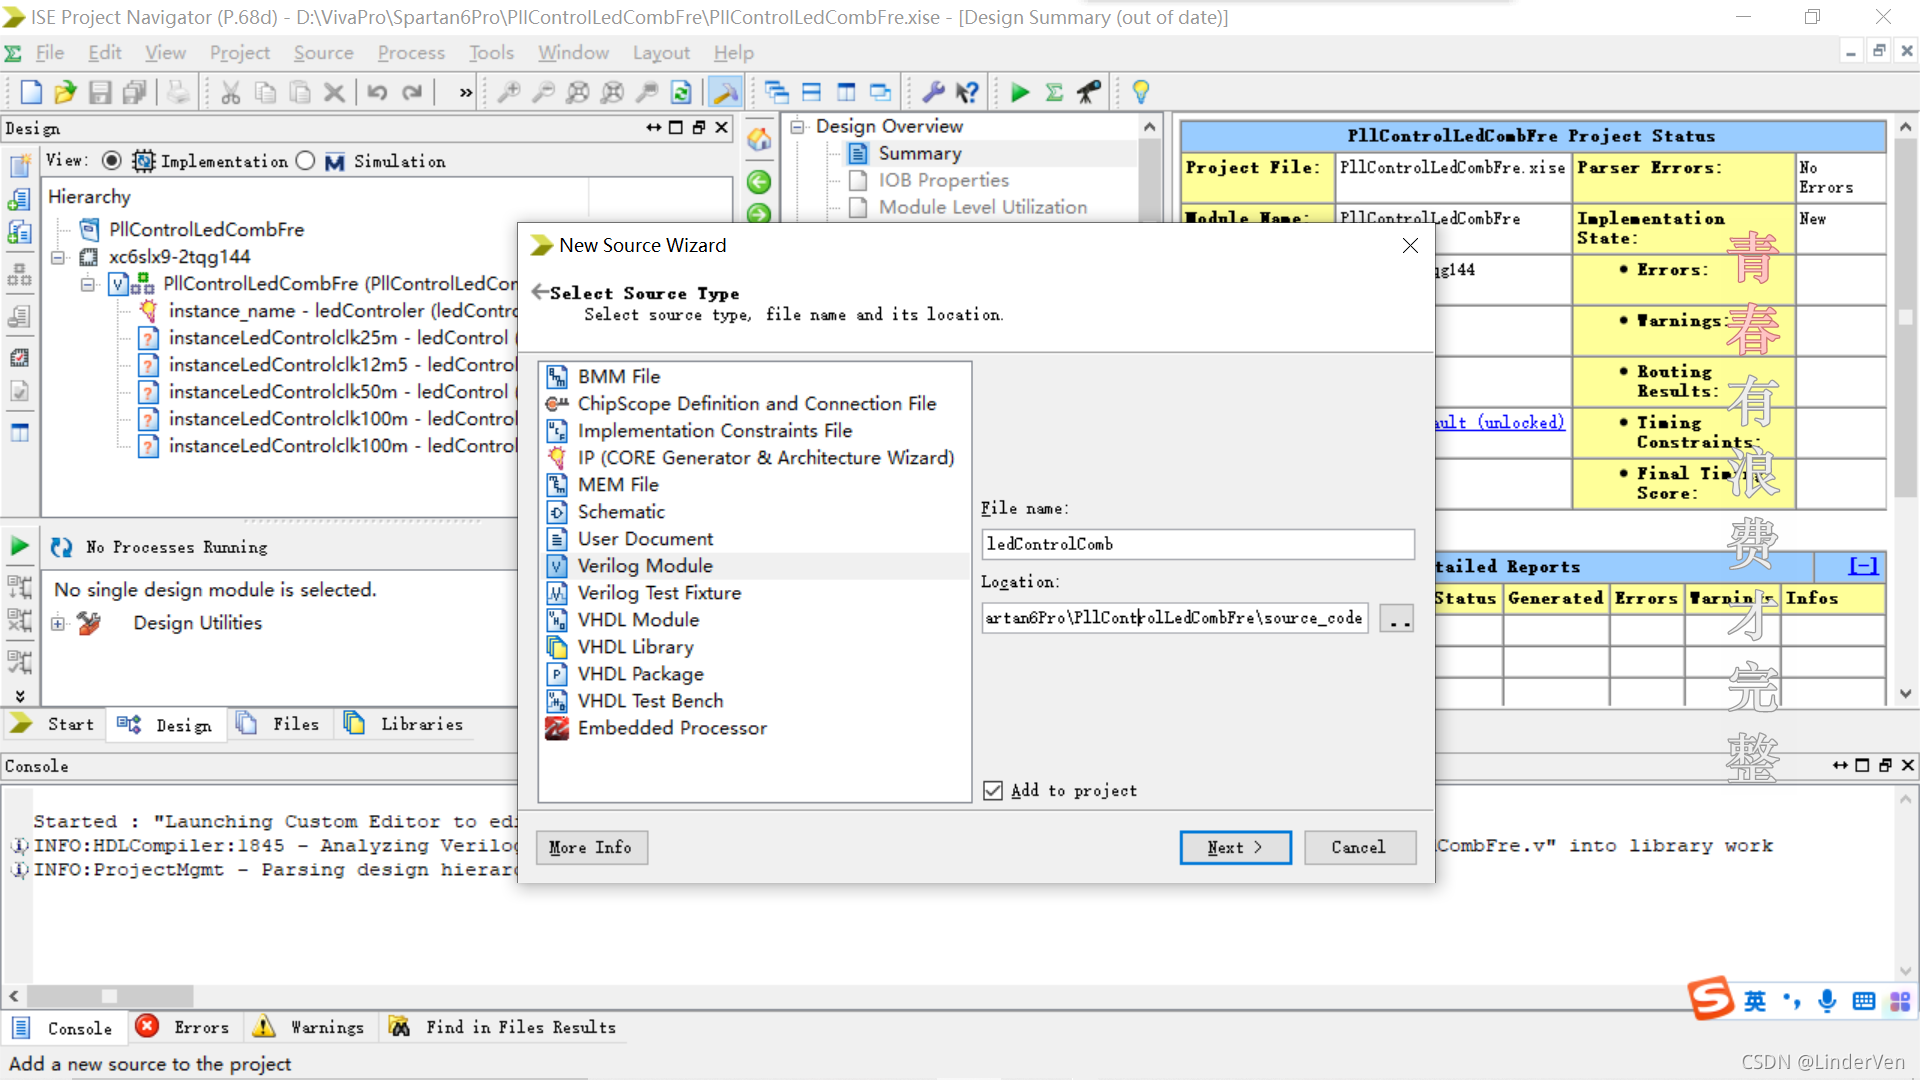Click the back arrow in wizard header
The height and width of the screenshot is (1080, 1920).
click(540, 292)
